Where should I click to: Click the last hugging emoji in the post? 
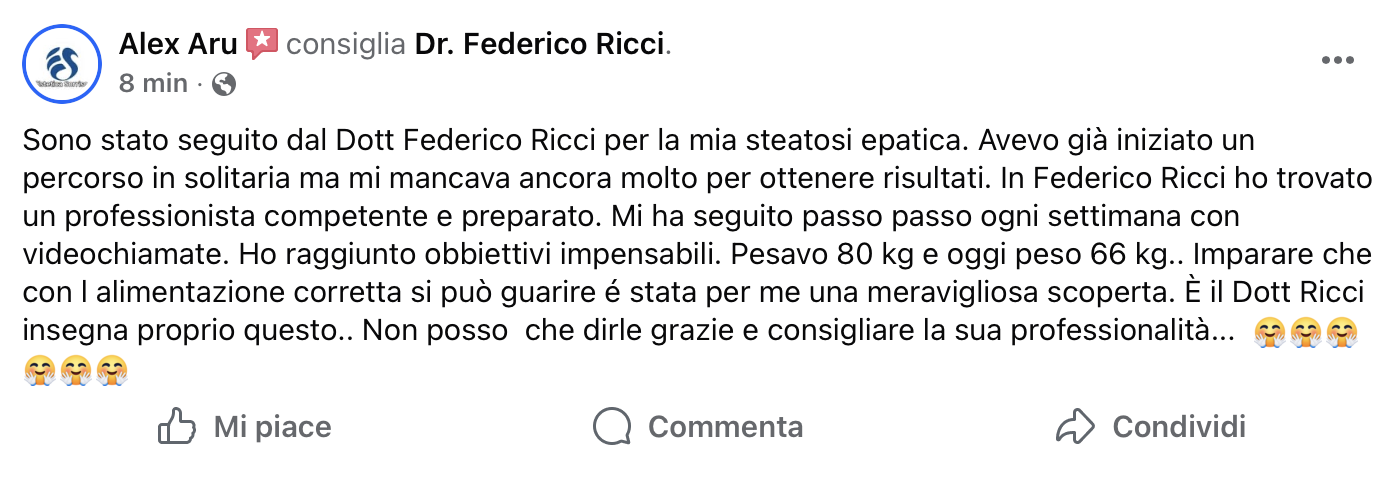(113, 371)
